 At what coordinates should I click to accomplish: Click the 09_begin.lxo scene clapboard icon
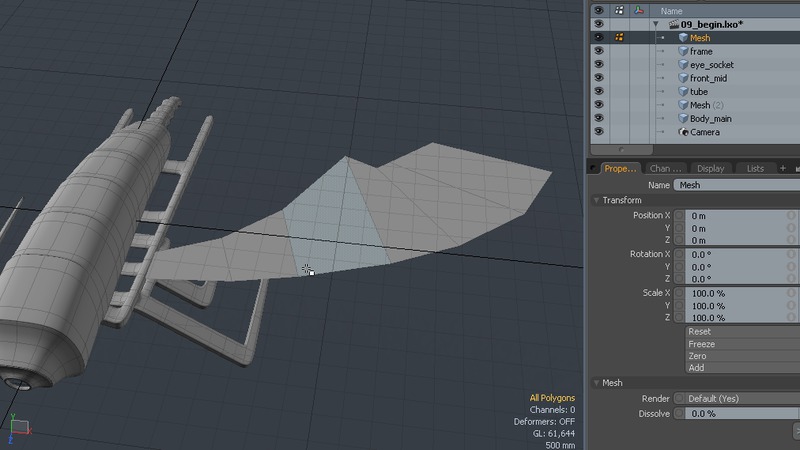coord(674,24)
